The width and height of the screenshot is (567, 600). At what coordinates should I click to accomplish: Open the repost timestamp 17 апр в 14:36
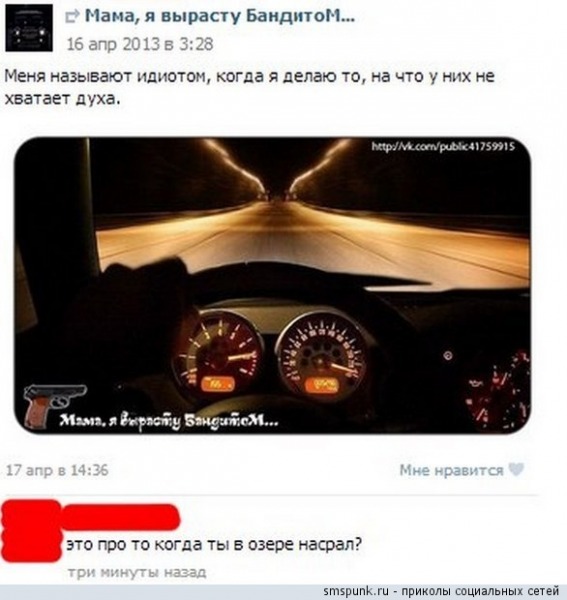point(57,470)
